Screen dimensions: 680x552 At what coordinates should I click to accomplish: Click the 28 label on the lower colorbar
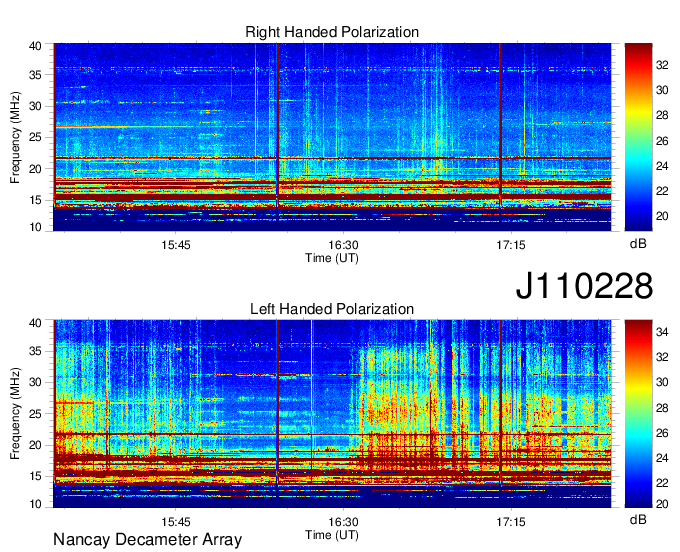(x=662, y=408)
